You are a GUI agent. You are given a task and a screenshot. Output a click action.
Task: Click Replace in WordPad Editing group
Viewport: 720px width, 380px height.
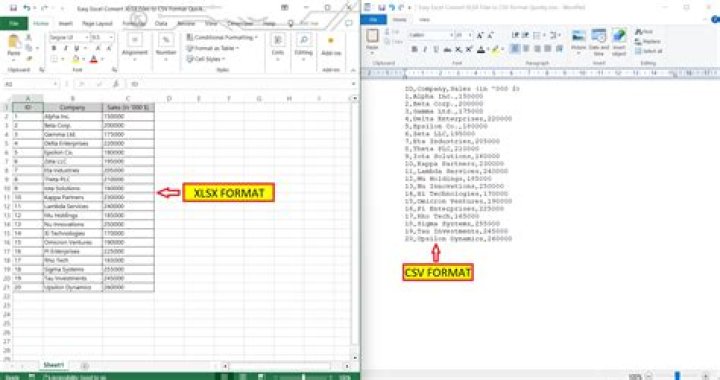pos(648,41)
